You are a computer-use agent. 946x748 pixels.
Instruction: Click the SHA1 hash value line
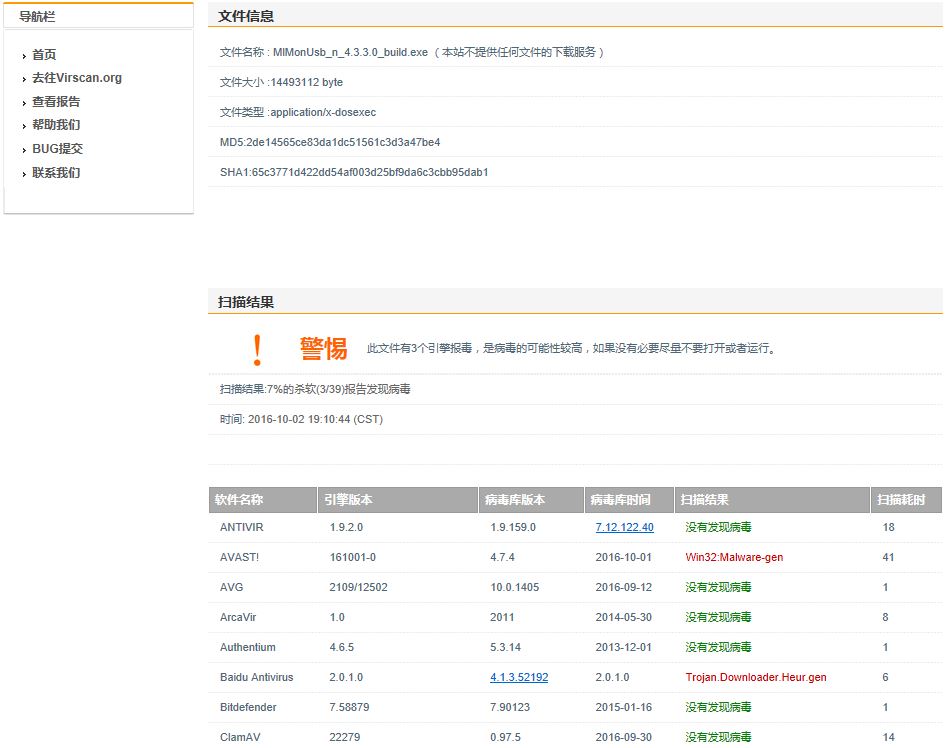click(354, 172)
